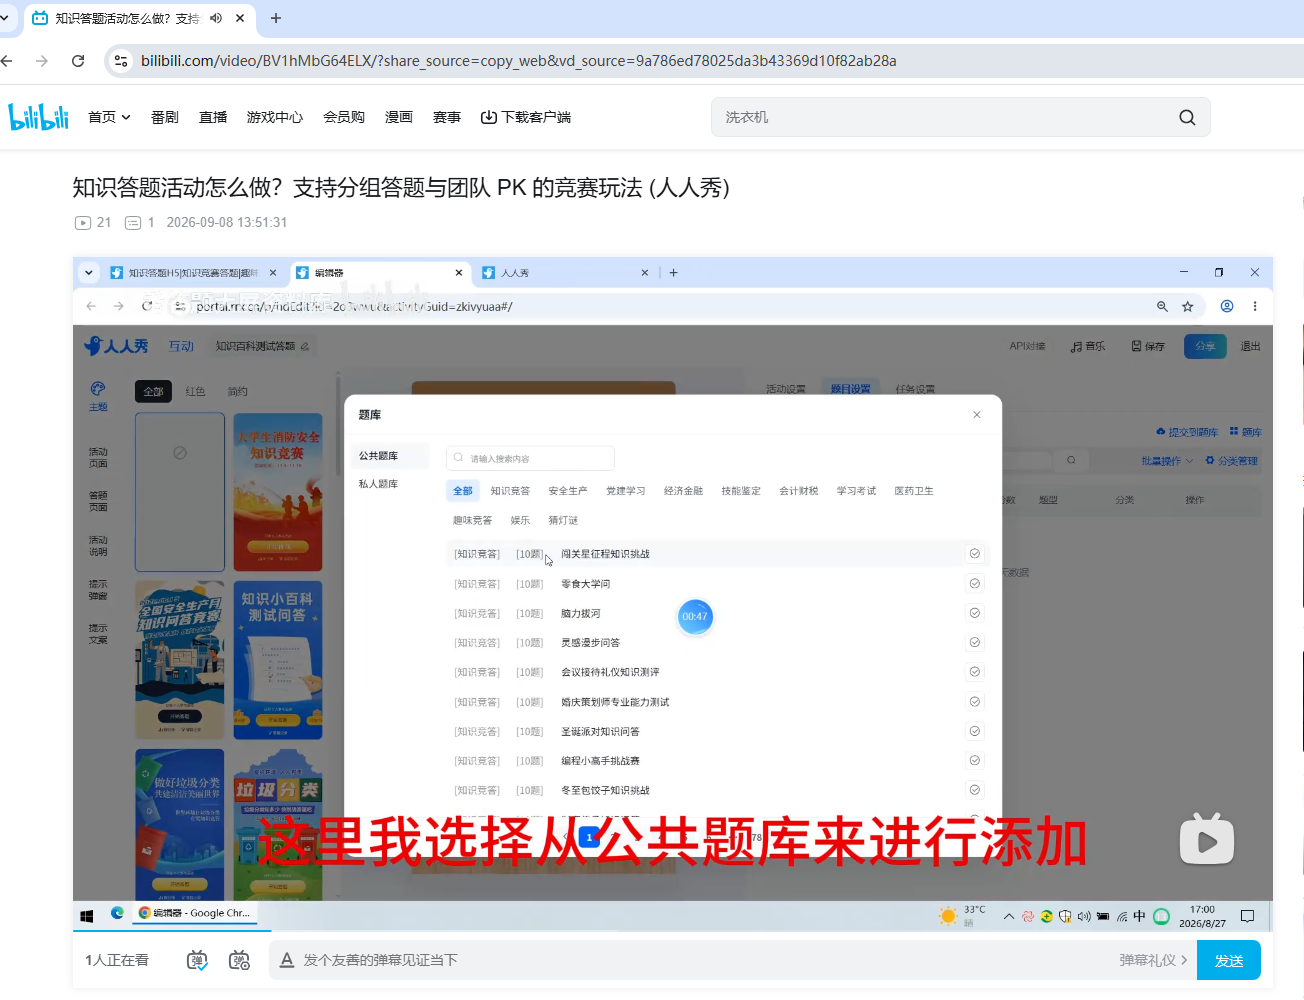Screen dimensions: 1304x1000
Task: Open the tab search chevron
Action: tap(5, 18)
